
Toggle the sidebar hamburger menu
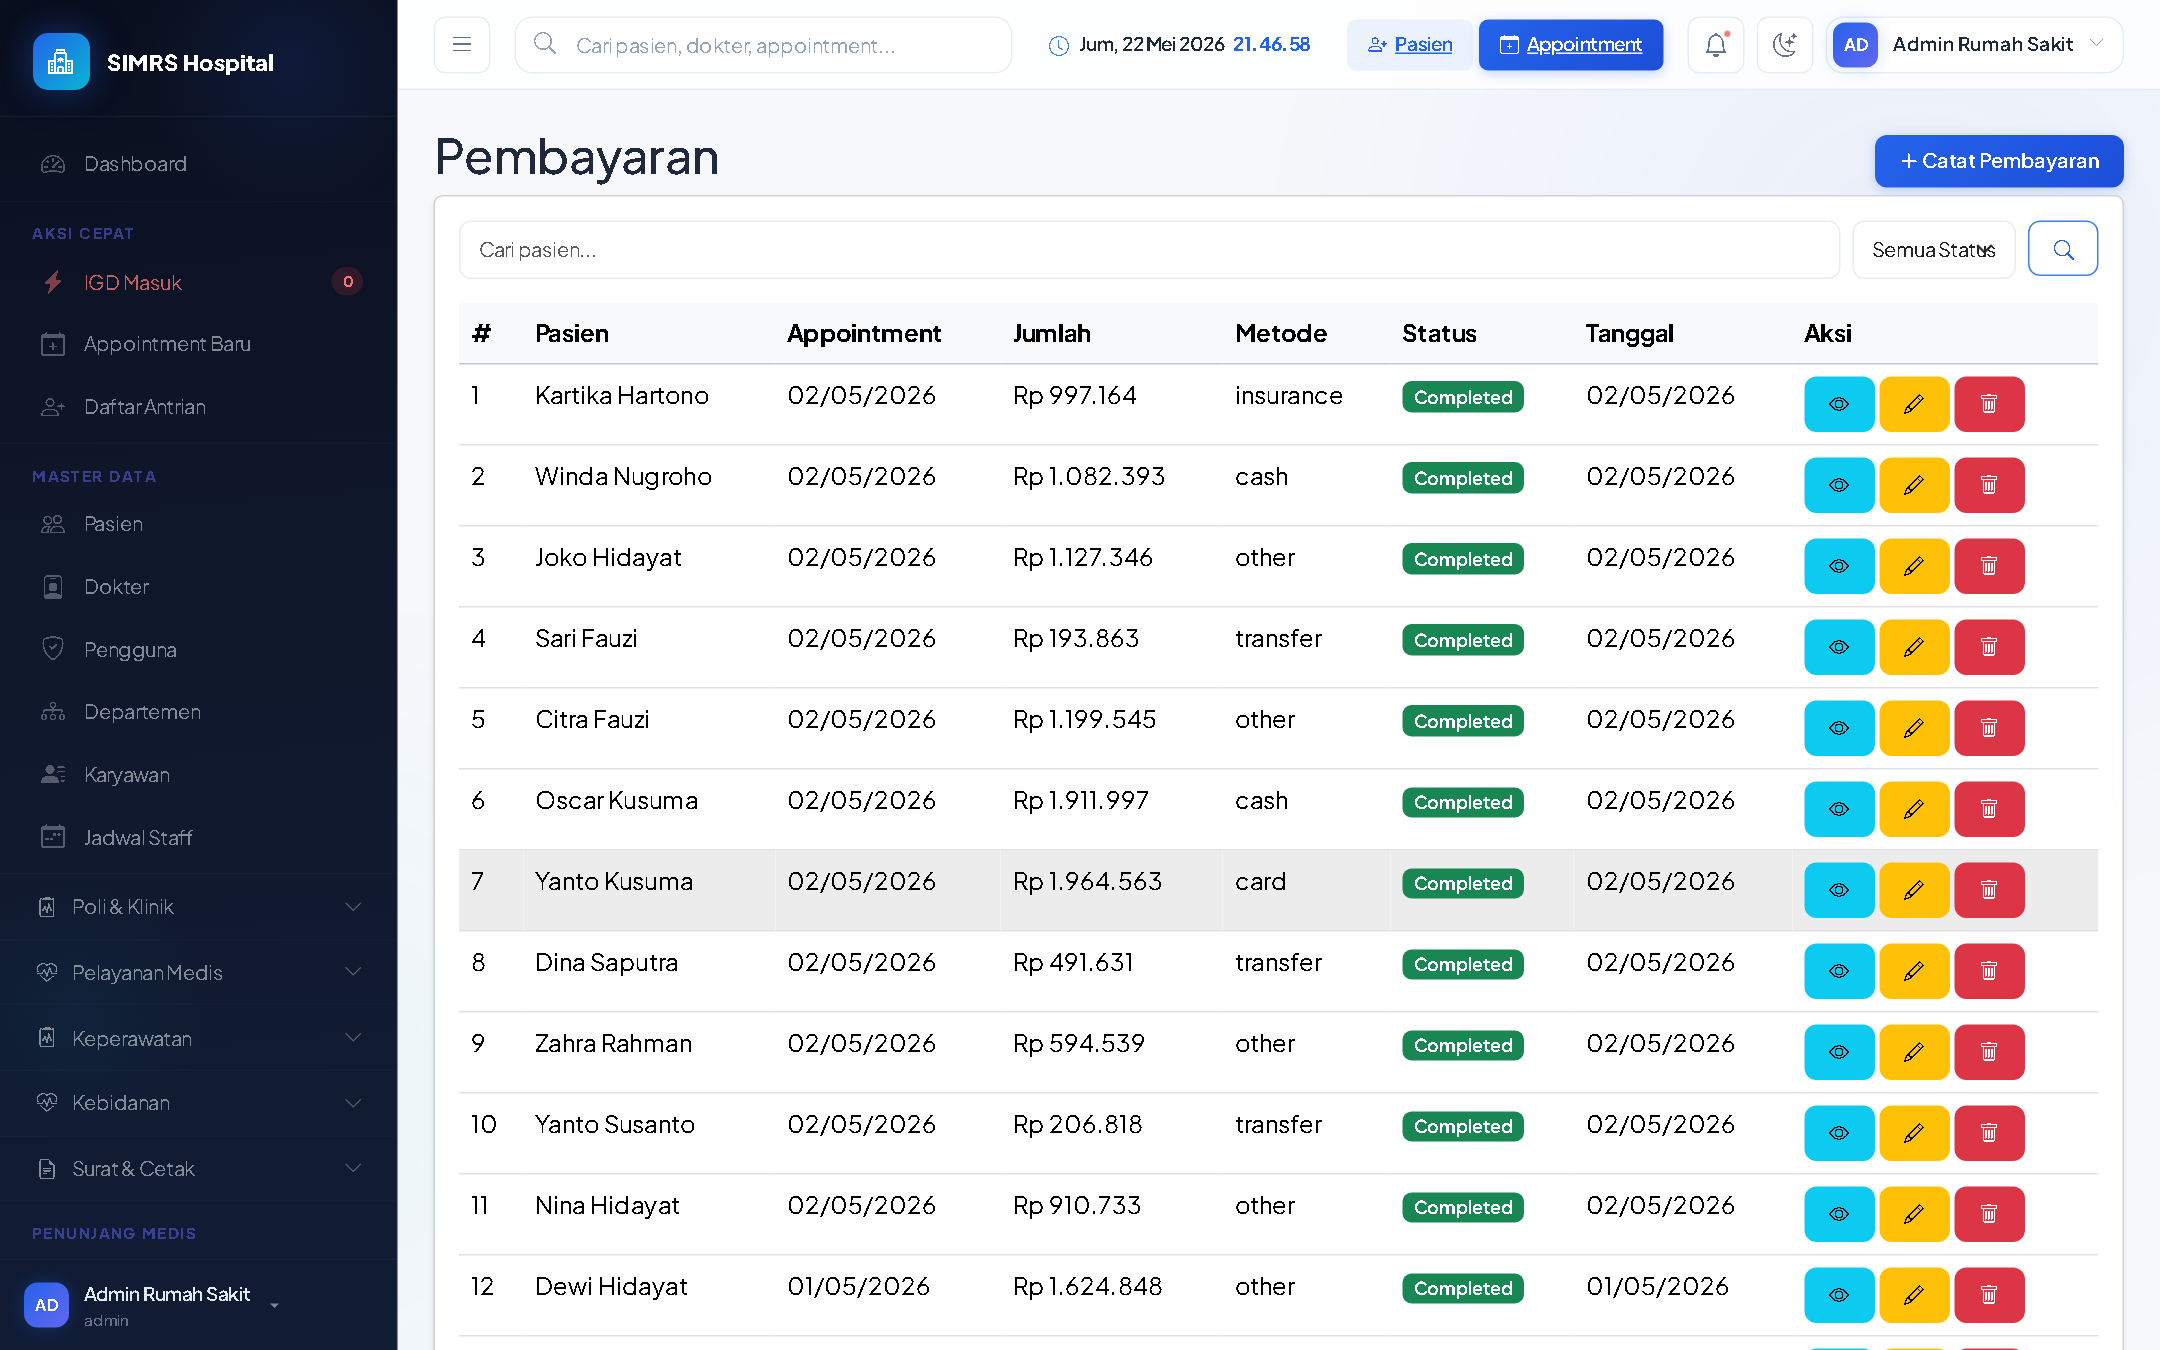462,45
